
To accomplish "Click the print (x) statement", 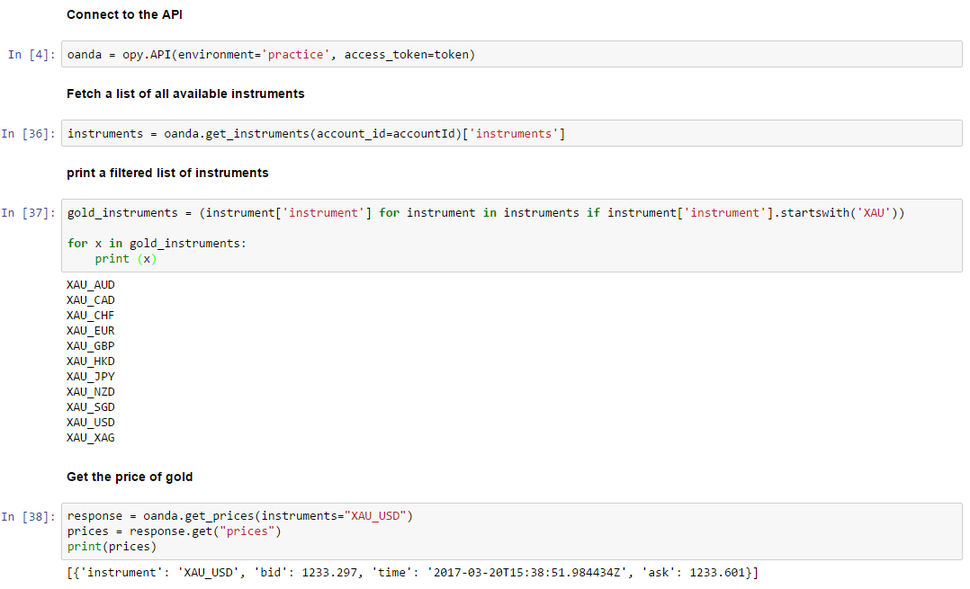I will coord(126,259).
